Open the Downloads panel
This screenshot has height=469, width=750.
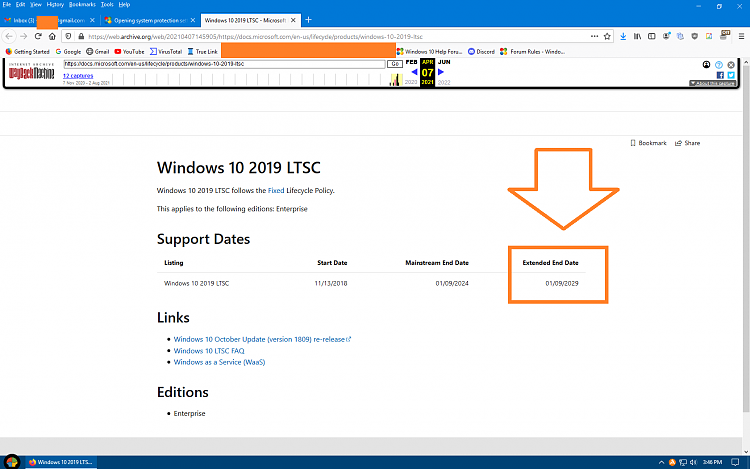(623, 36)
